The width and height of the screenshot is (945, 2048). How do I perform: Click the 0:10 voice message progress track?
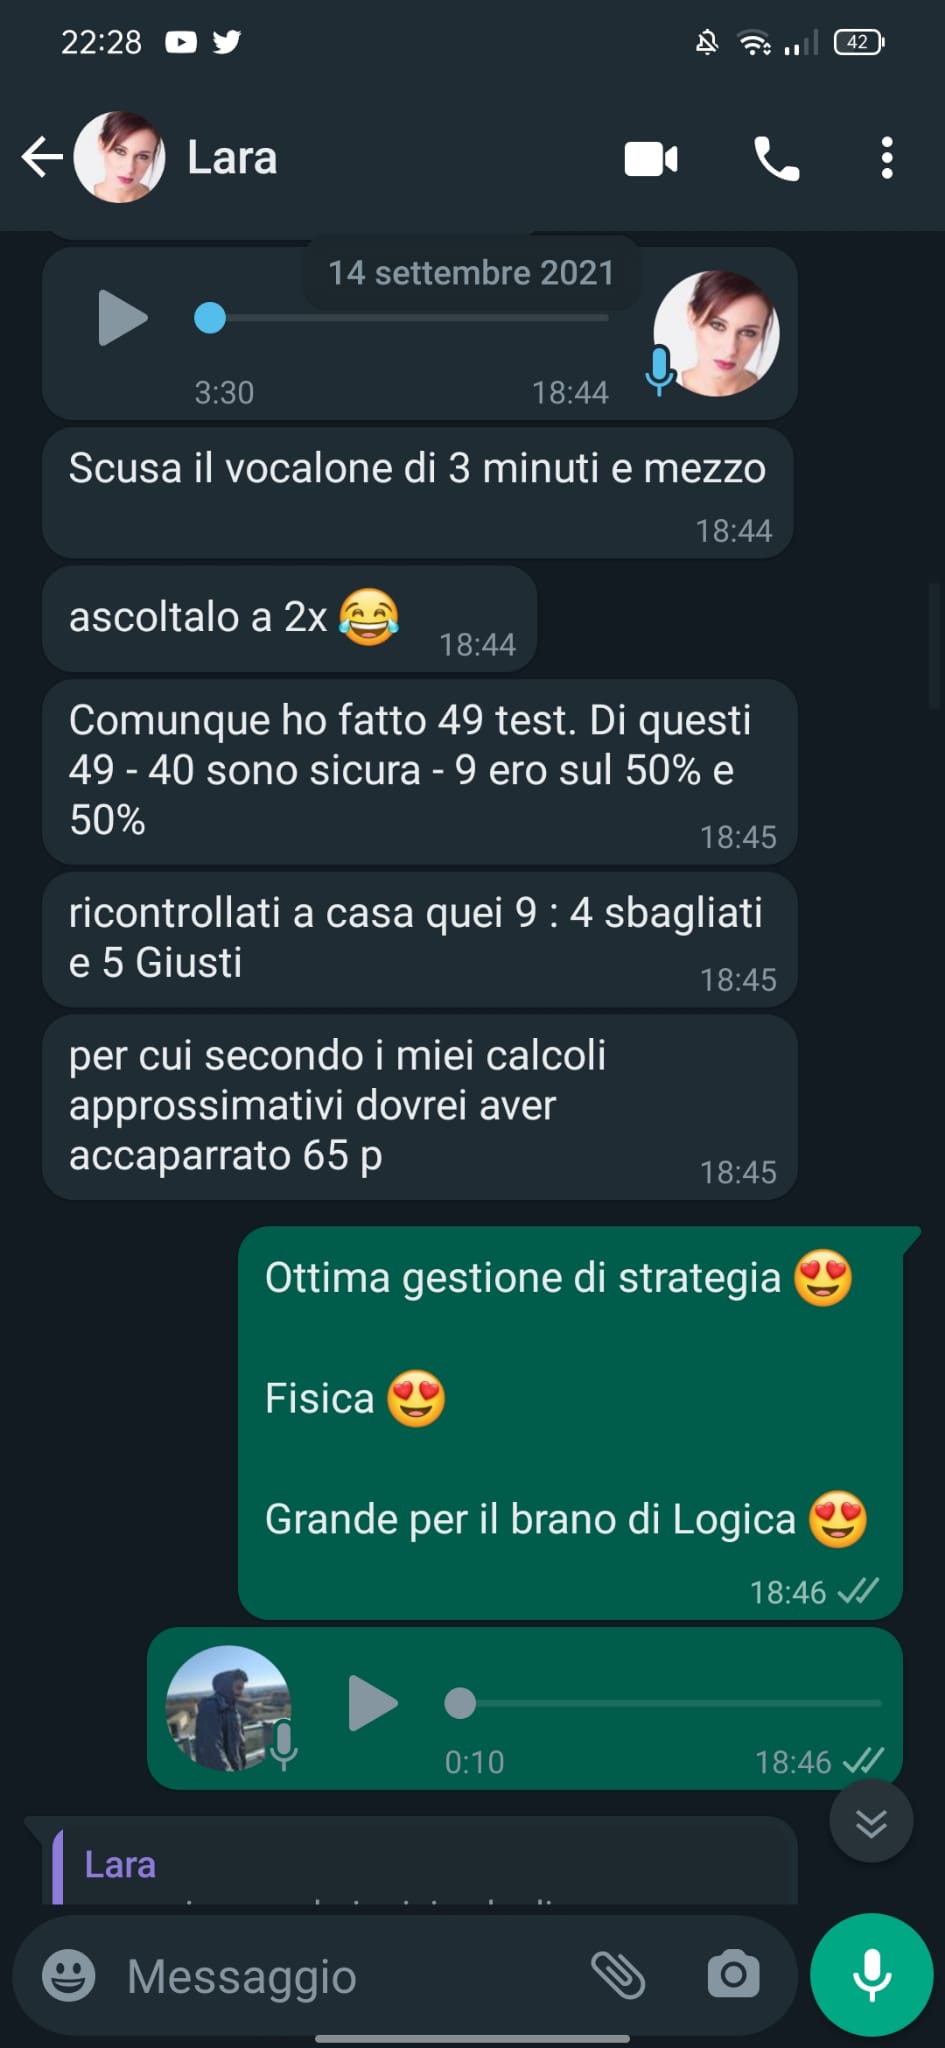(x=663, y=1703)
